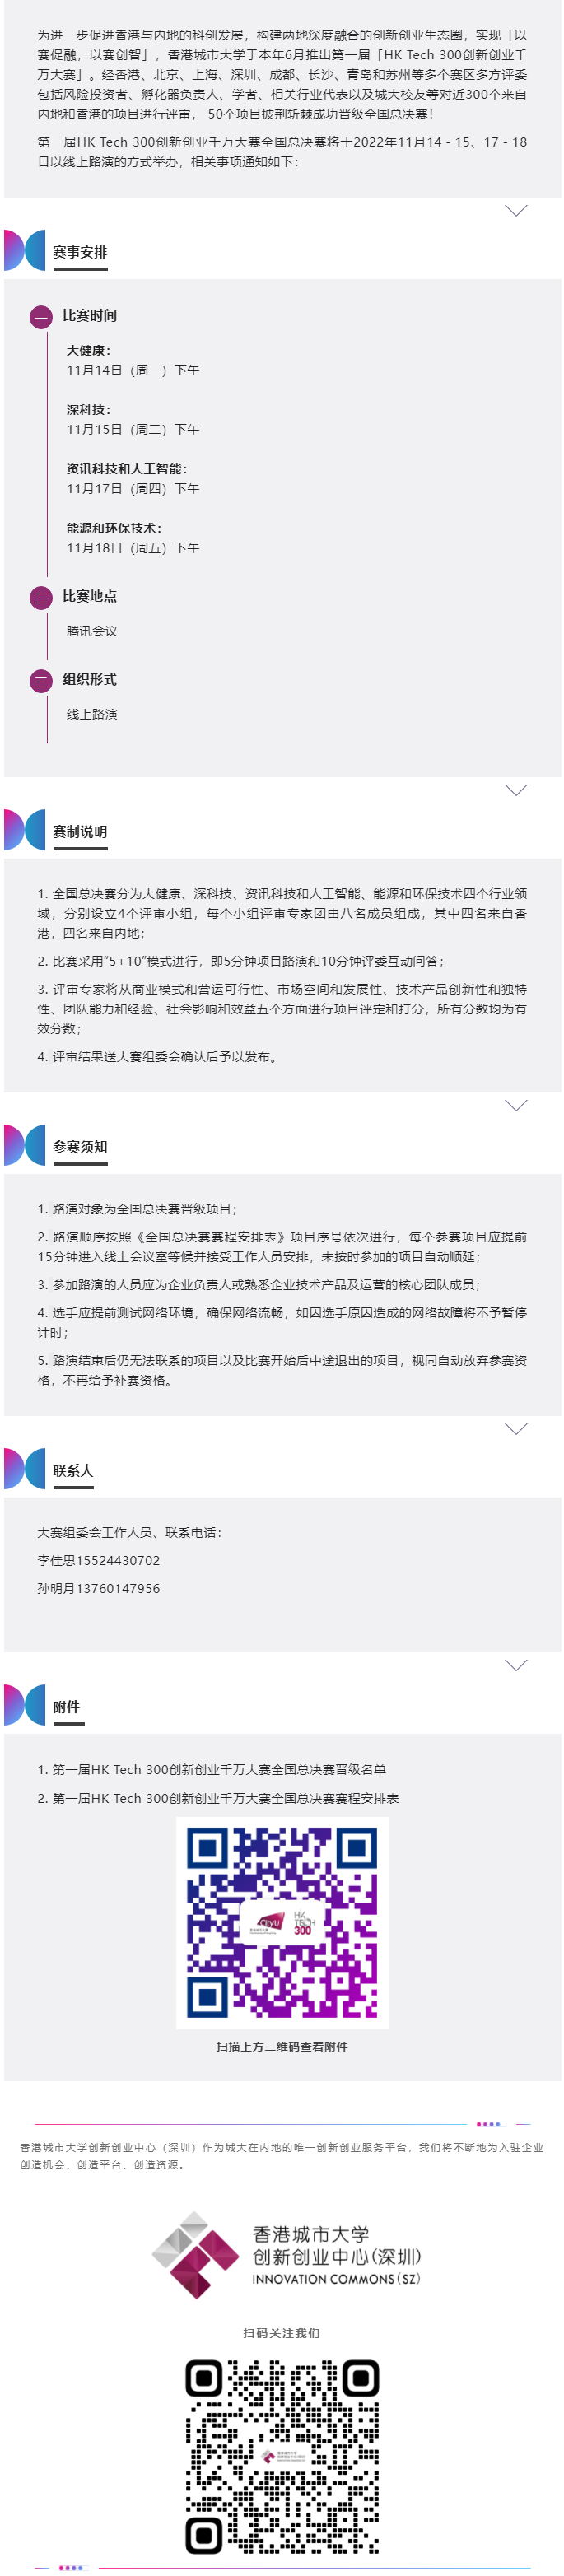Click the gradient logo icon beside 赛事安排

pos(25,250)
